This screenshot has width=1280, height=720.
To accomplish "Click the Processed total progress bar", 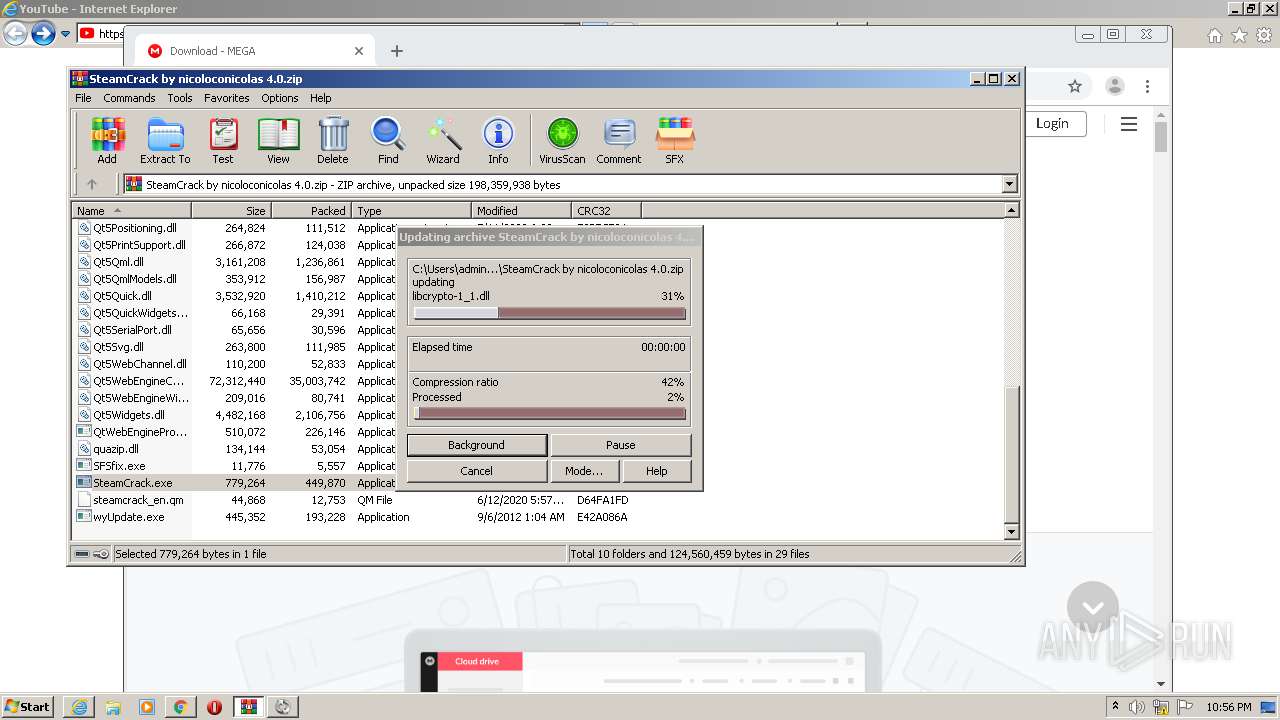I will coord(550,413).
